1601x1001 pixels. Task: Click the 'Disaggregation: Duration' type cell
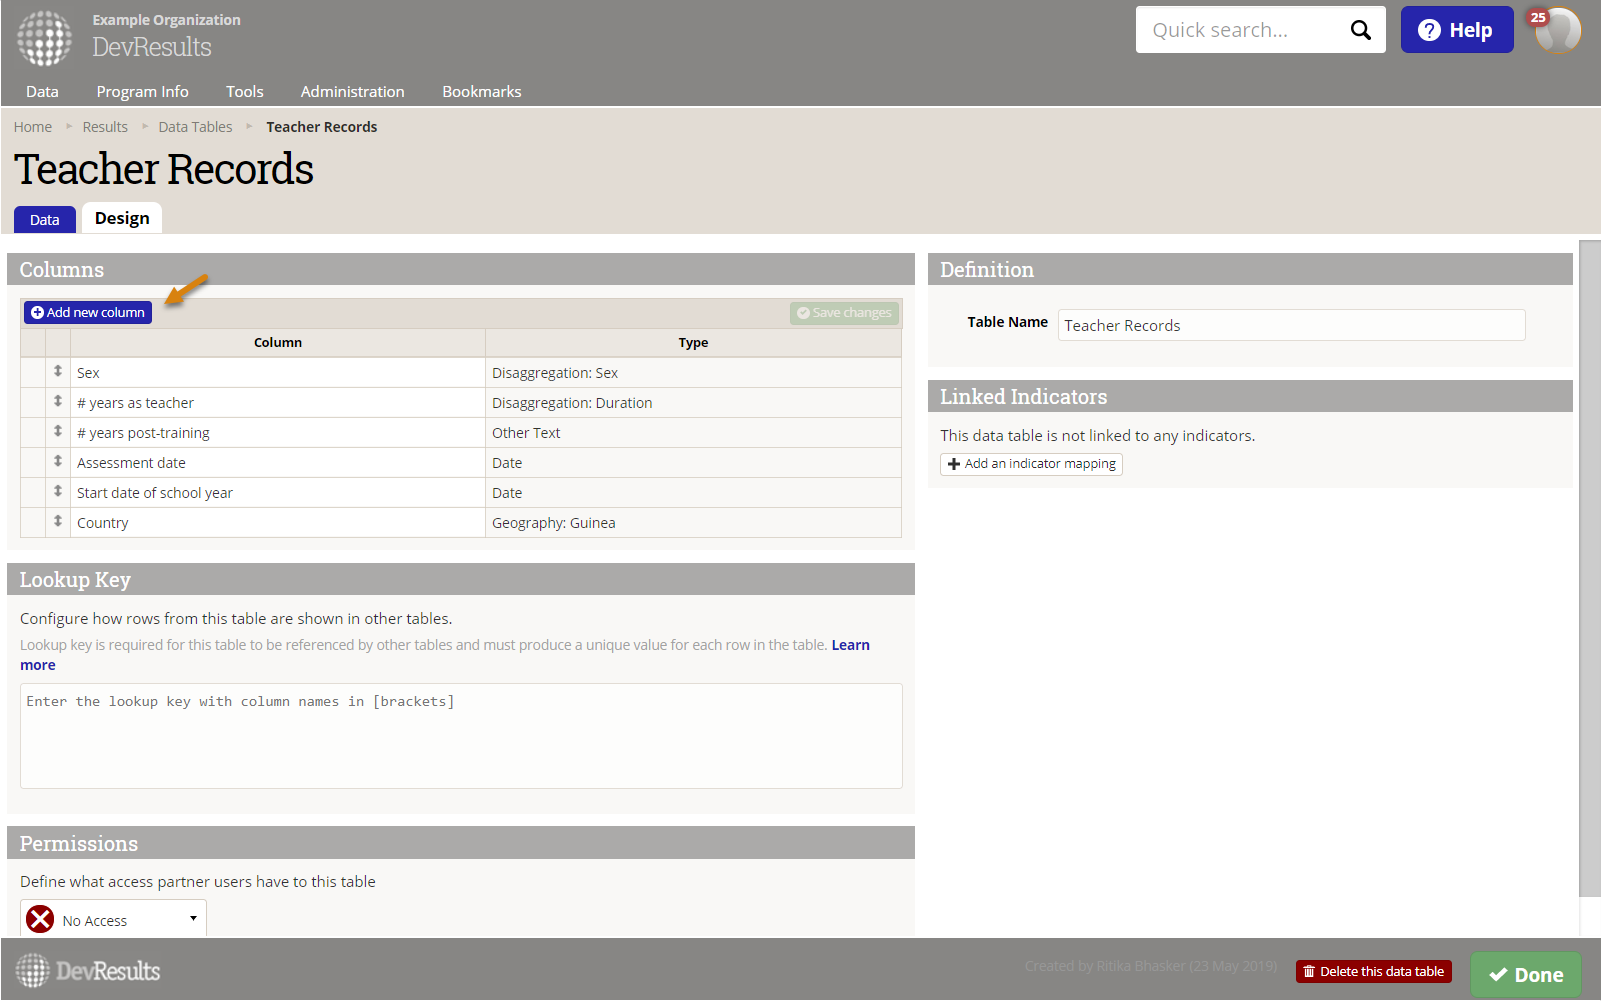point(693,403)
